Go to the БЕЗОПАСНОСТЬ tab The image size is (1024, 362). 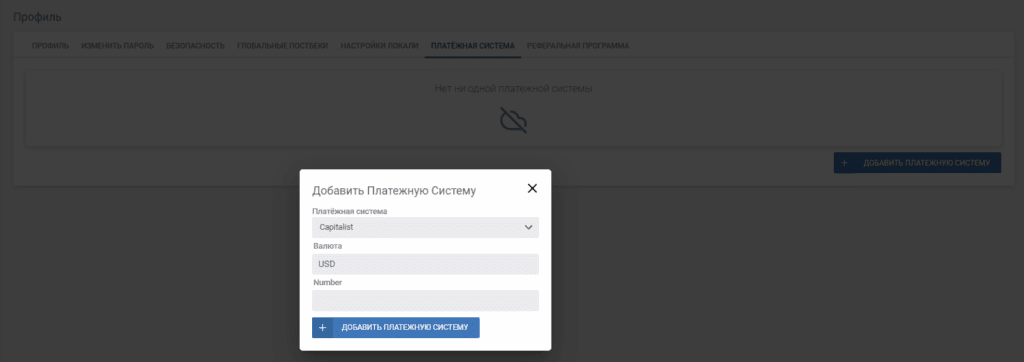(x=195, y=46)
